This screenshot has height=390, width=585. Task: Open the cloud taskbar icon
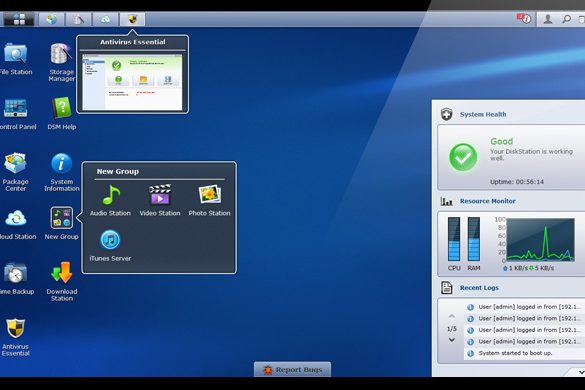pos(106,19)
